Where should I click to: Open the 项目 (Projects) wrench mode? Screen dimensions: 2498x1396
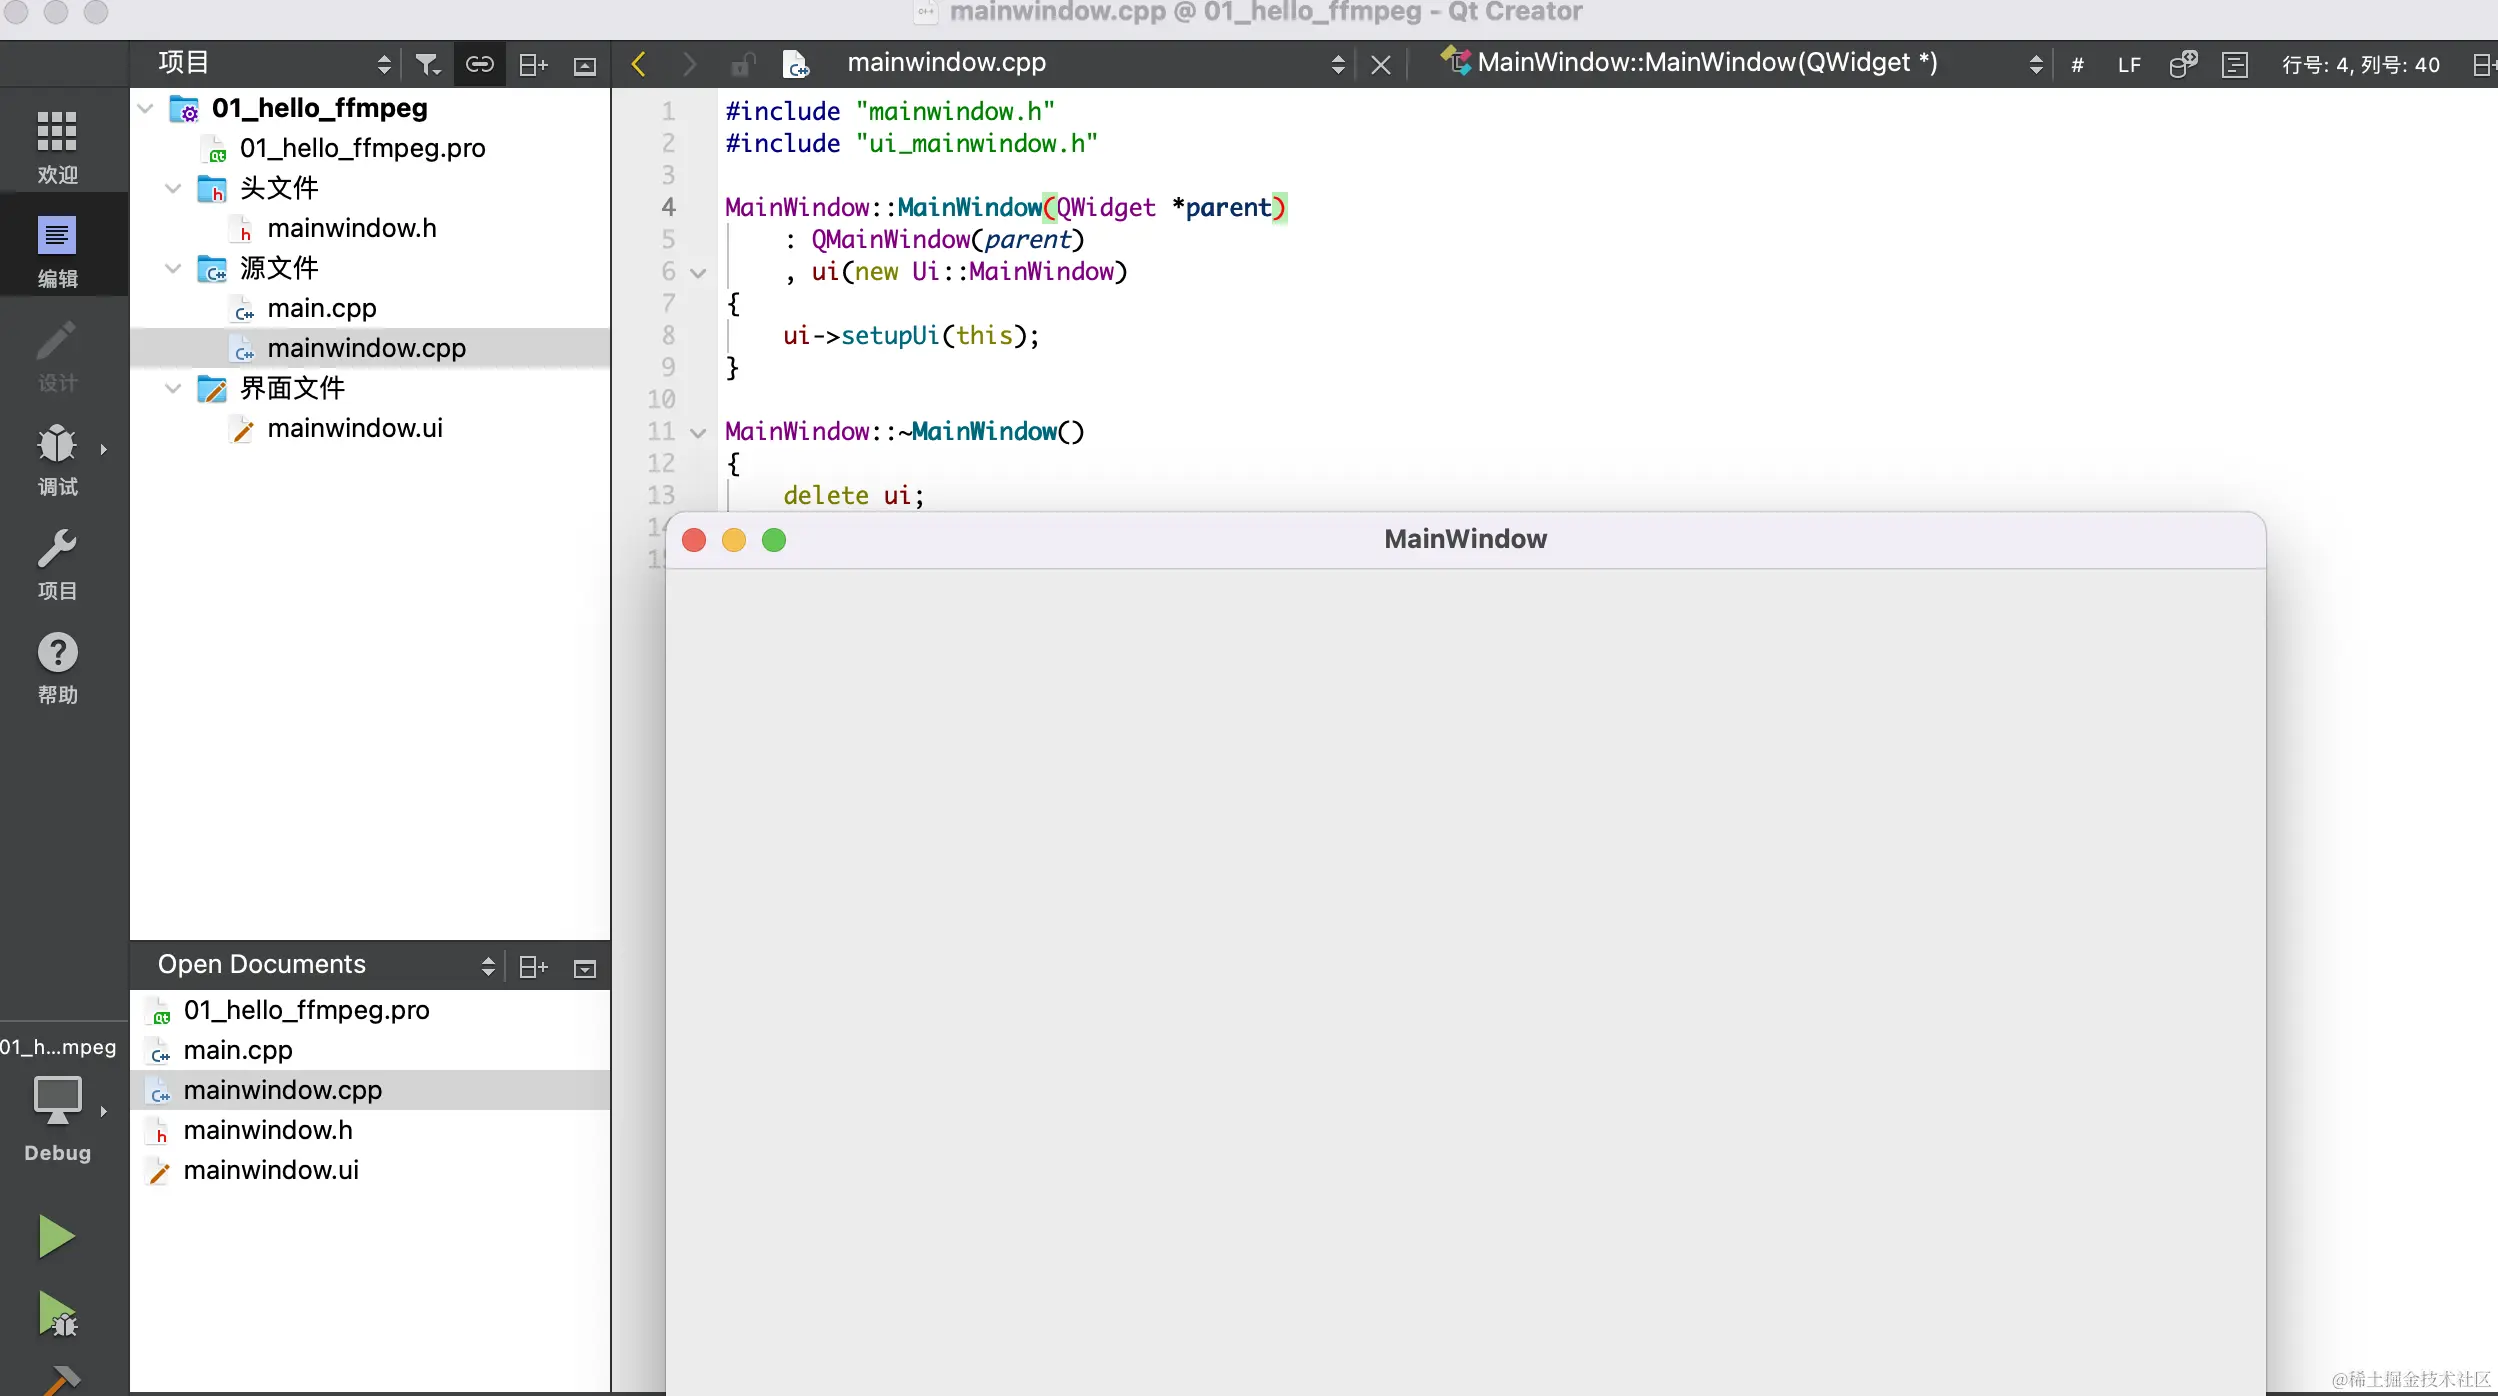coord(57,562)
